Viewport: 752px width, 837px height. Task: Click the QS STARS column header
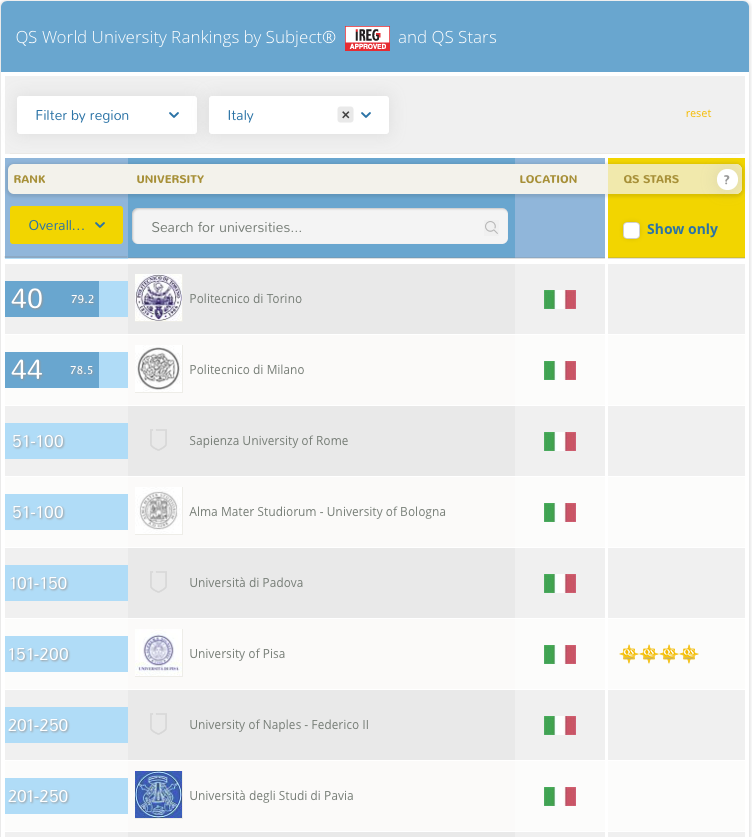click(651, 179)
